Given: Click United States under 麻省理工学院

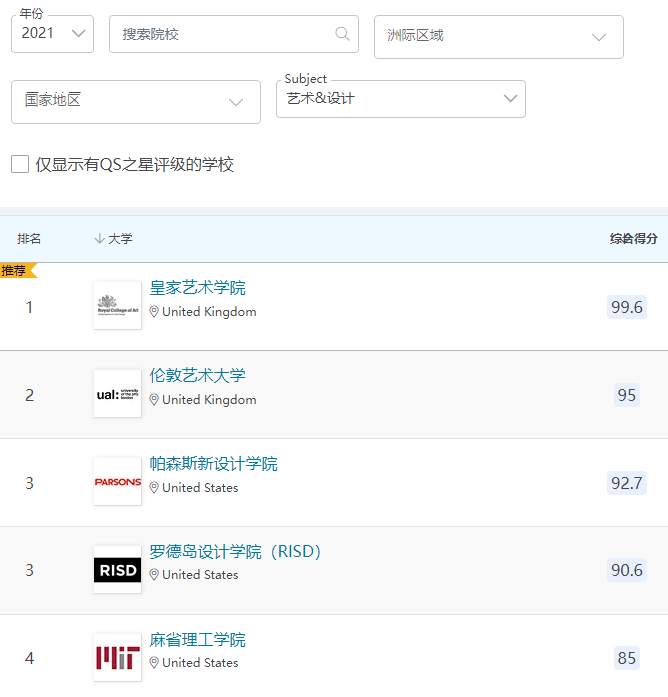Looking at the screenshot, I should pos(200,663).
